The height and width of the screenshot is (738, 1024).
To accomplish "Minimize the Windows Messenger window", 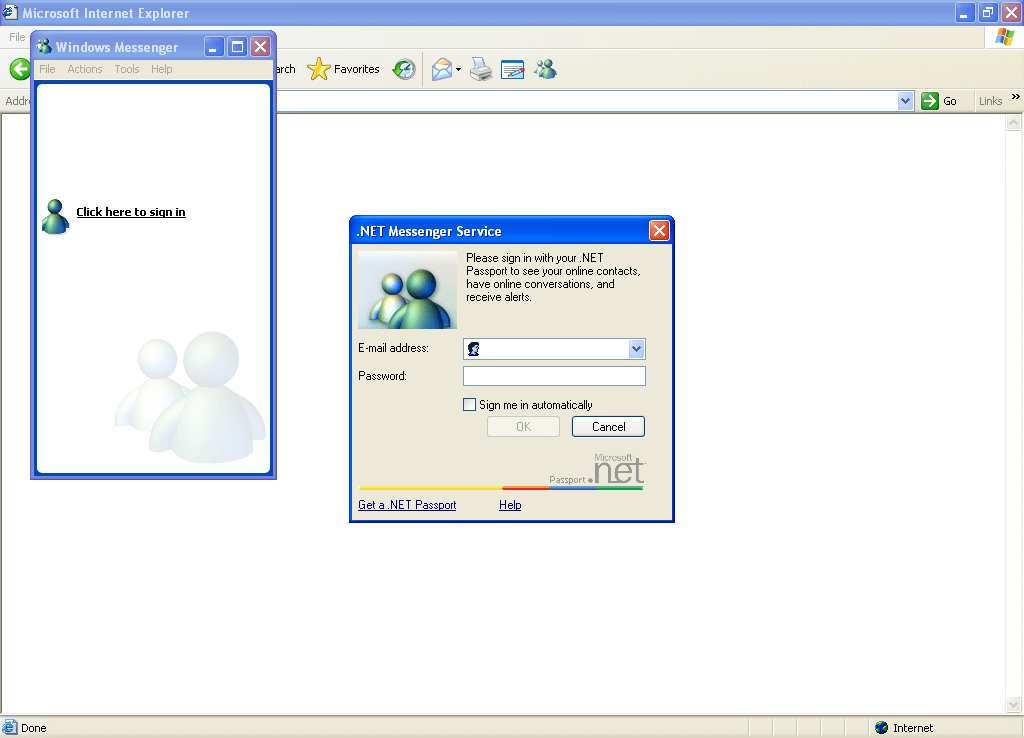I will click(214, 46).
